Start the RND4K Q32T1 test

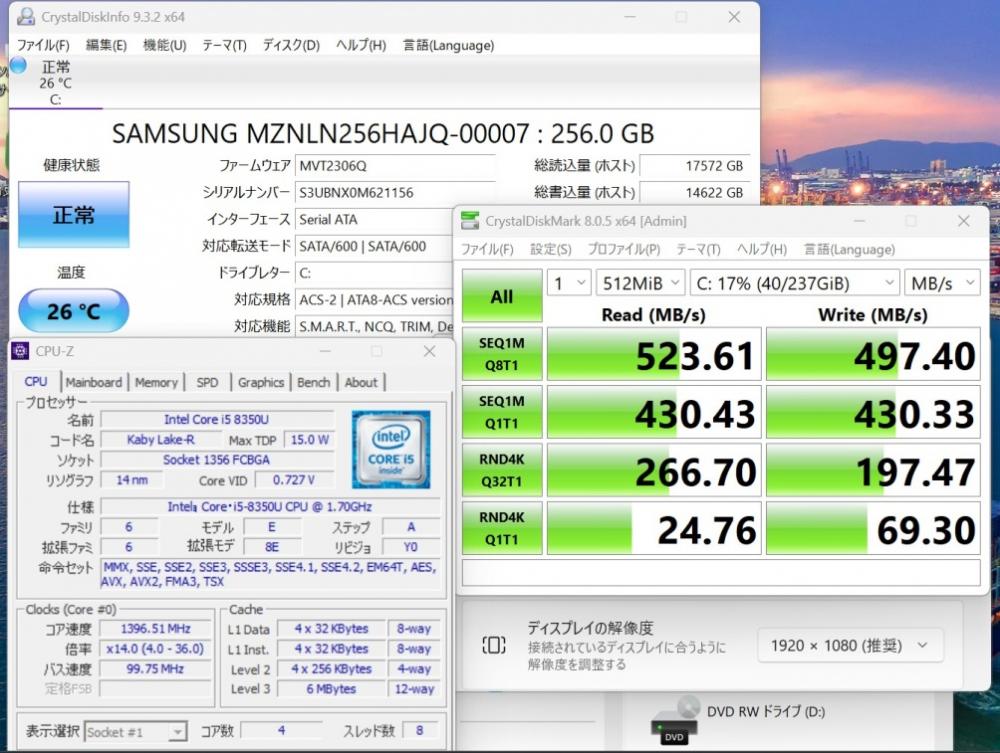[502, 470]
